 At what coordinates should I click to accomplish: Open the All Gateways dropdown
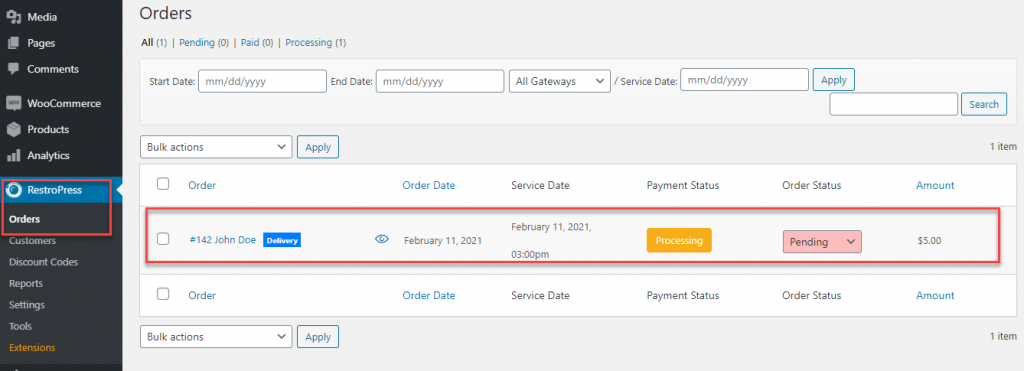point(560,82)
